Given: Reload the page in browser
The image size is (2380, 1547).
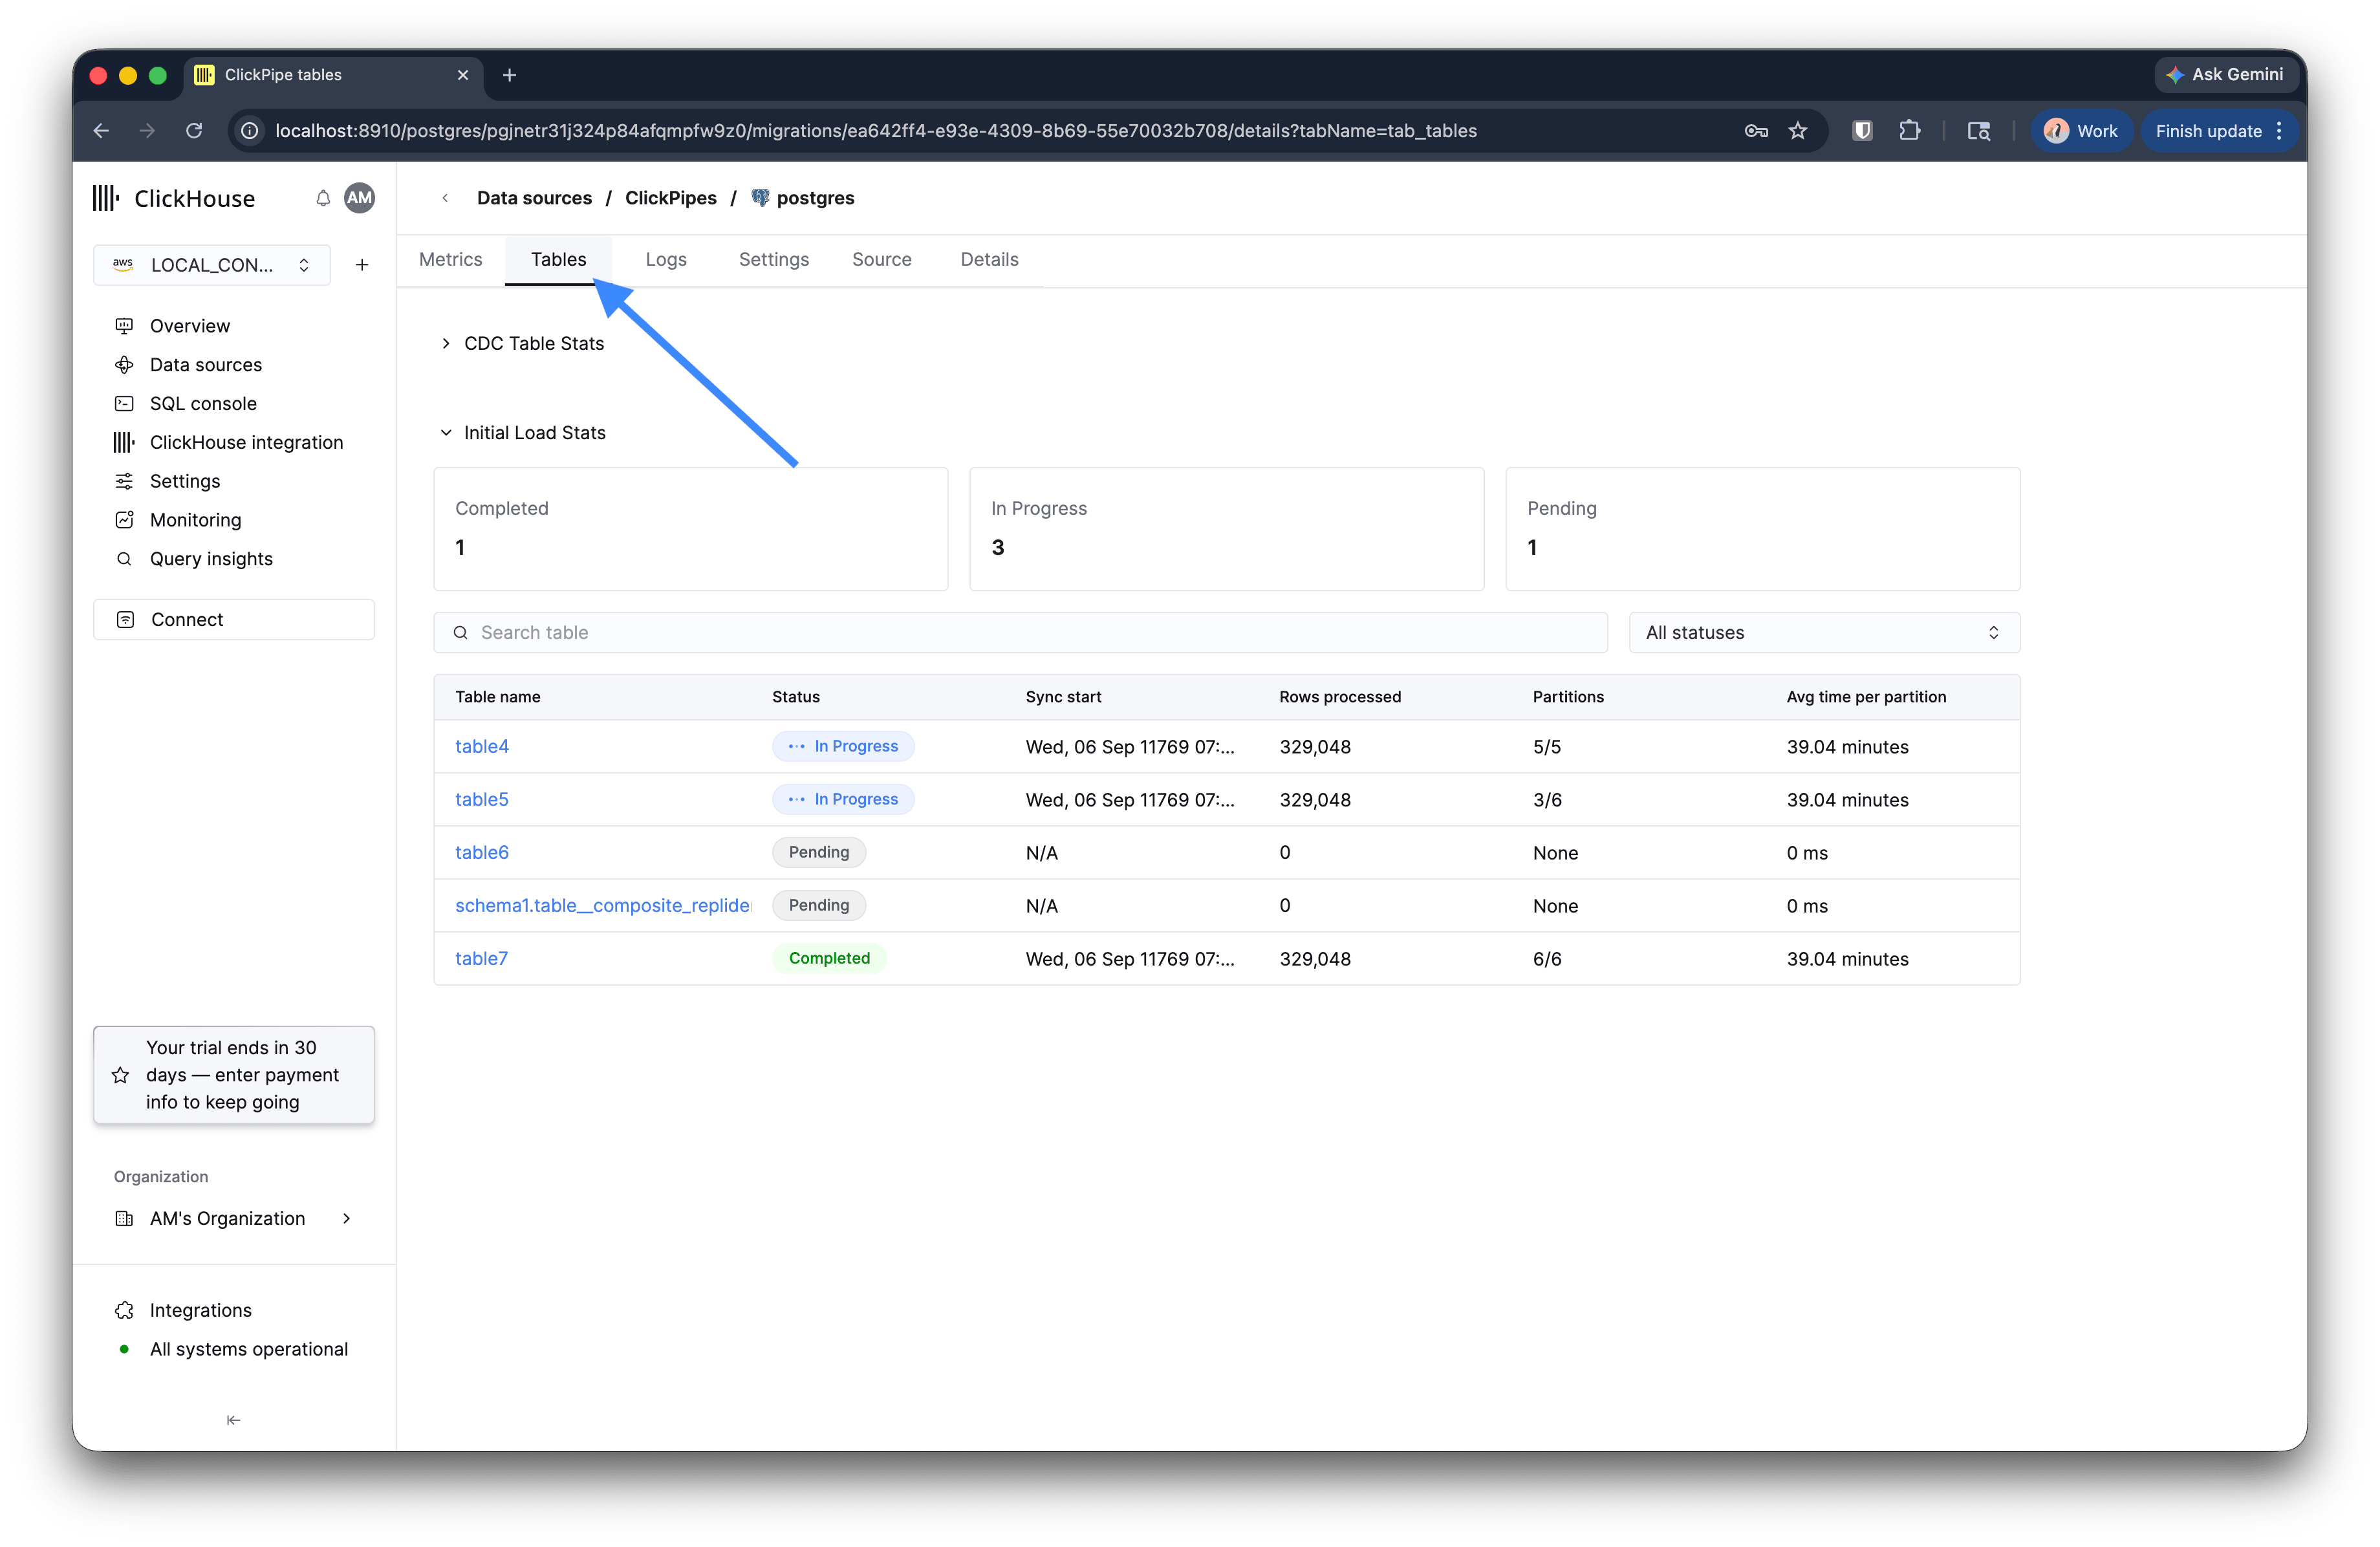Looking at the screenshot, I should (x=194, y=131).
